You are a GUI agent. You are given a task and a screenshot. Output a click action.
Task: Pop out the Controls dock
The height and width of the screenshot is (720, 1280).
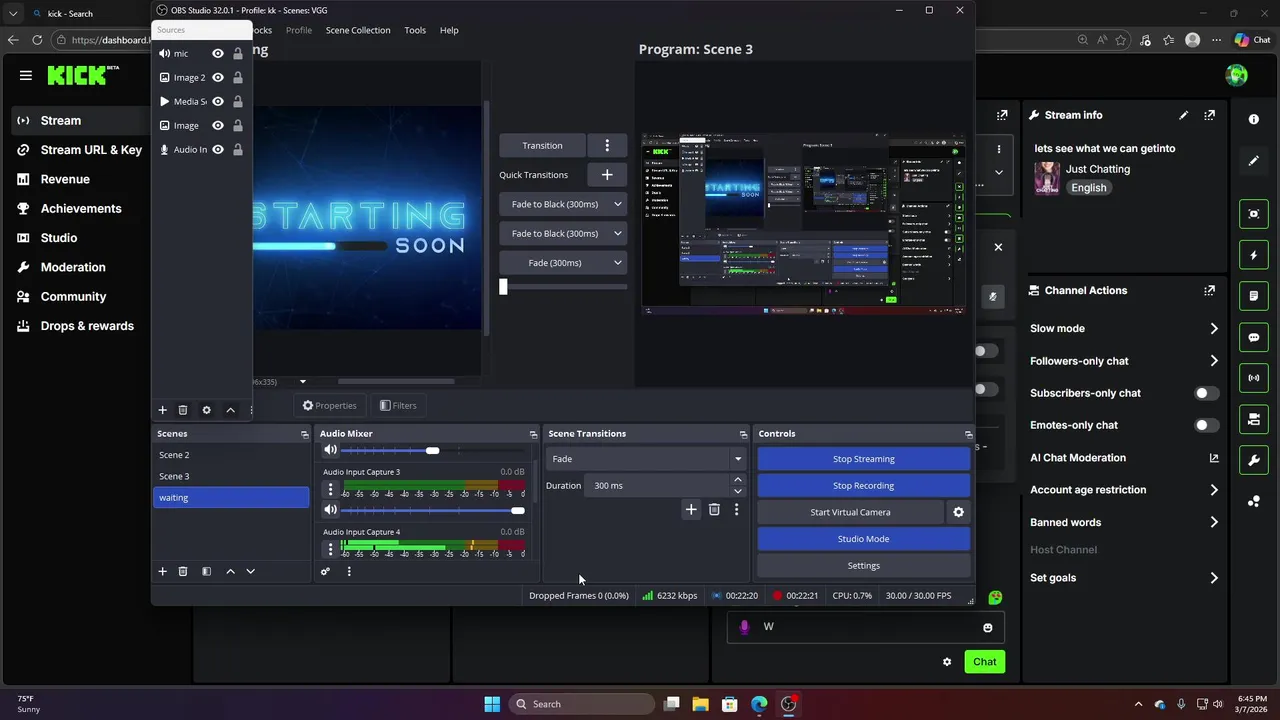point(968,434)
